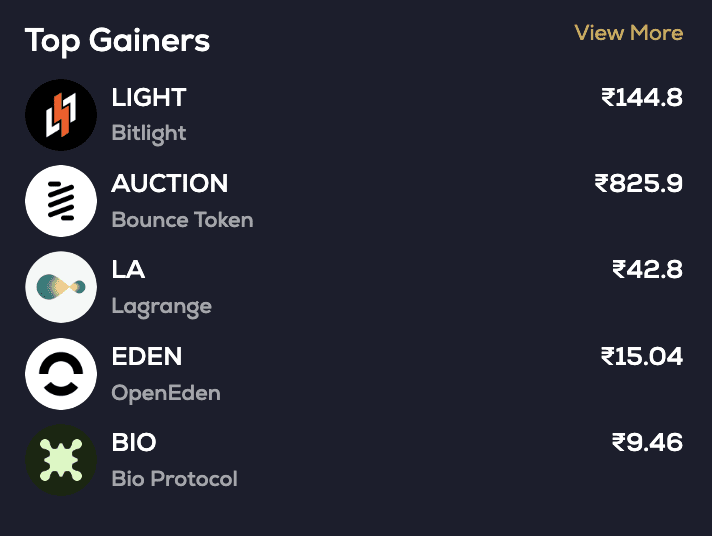Image resolution: width=712 pixels, height=536 pixels.
Task: Click the Top Gainers heading
Action: tap(117, 41)
